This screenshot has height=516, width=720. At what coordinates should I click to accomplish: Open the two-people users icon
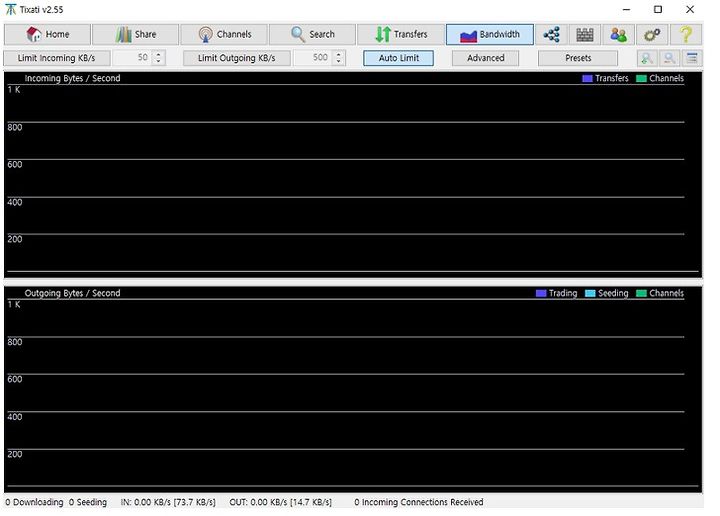coord(619,34)
